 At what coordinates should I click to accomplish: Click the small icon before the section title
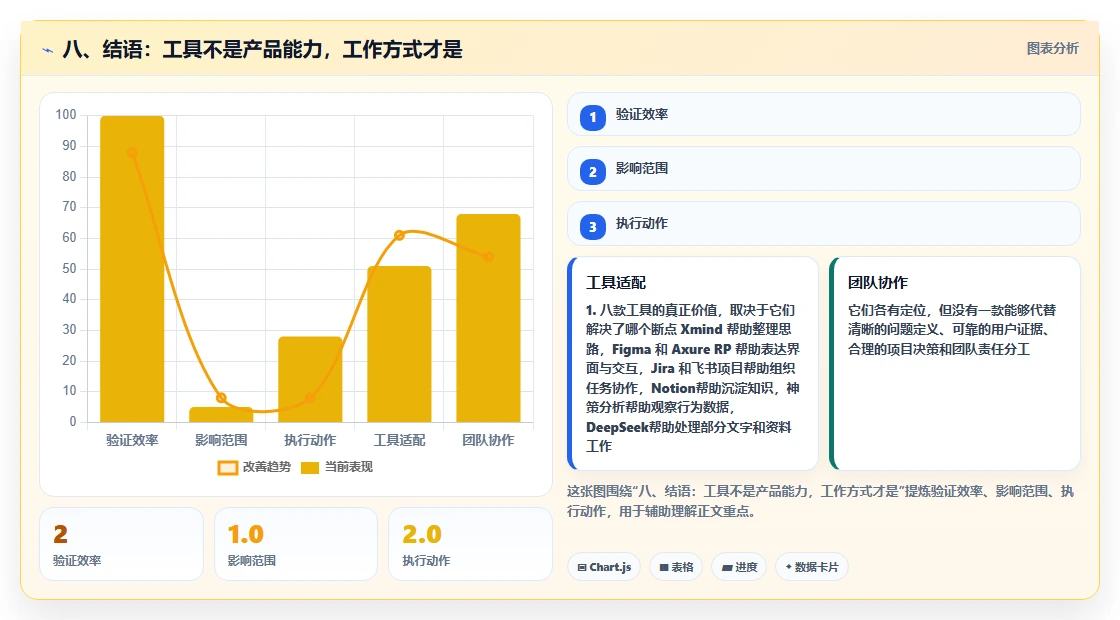click(x=48, y=50)
